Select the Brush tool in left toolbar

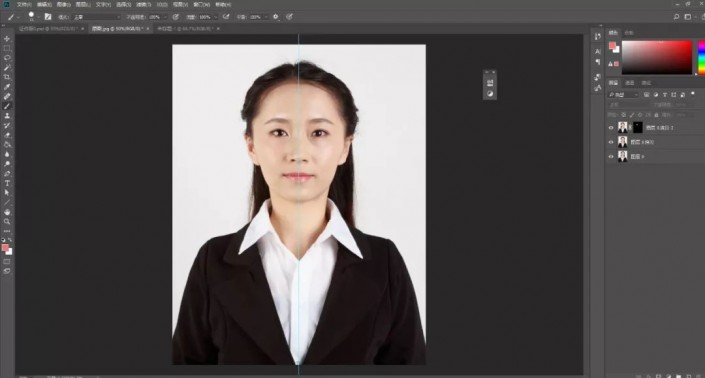(x=7, y=106)
